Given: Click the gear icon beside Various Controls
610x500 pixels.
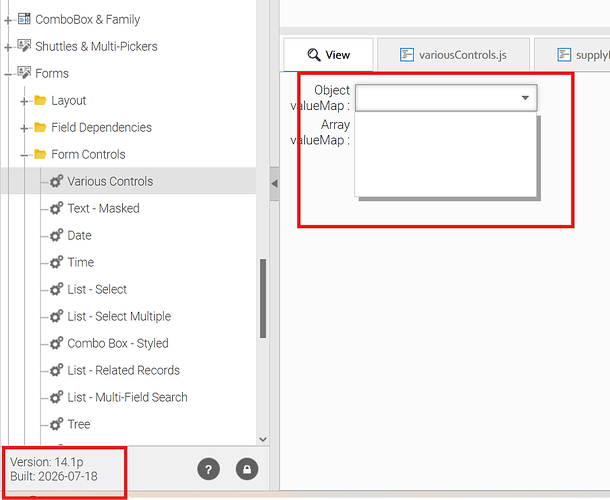Looking at the screenshot, I should [x=56, y=181].
